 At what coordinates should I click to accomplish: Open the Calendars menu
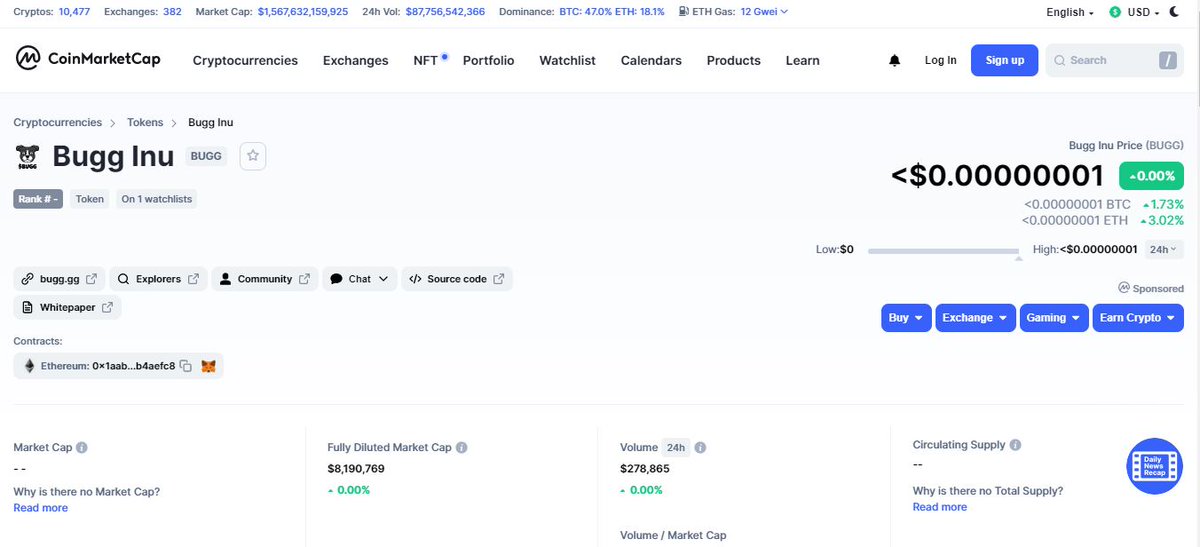click(651, 61)
